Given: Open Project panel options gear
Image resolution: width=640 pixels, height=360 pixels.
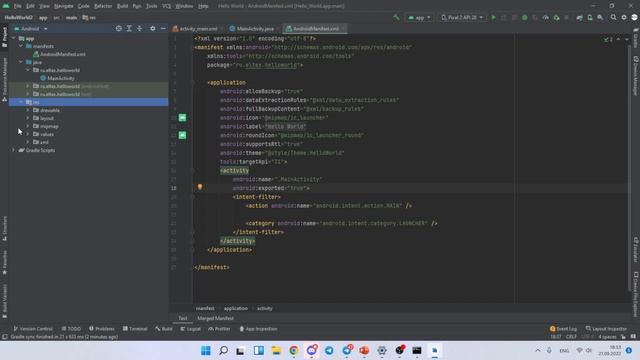Looking at the screenshot, I should pyautogui.click(x=153, y=29).
